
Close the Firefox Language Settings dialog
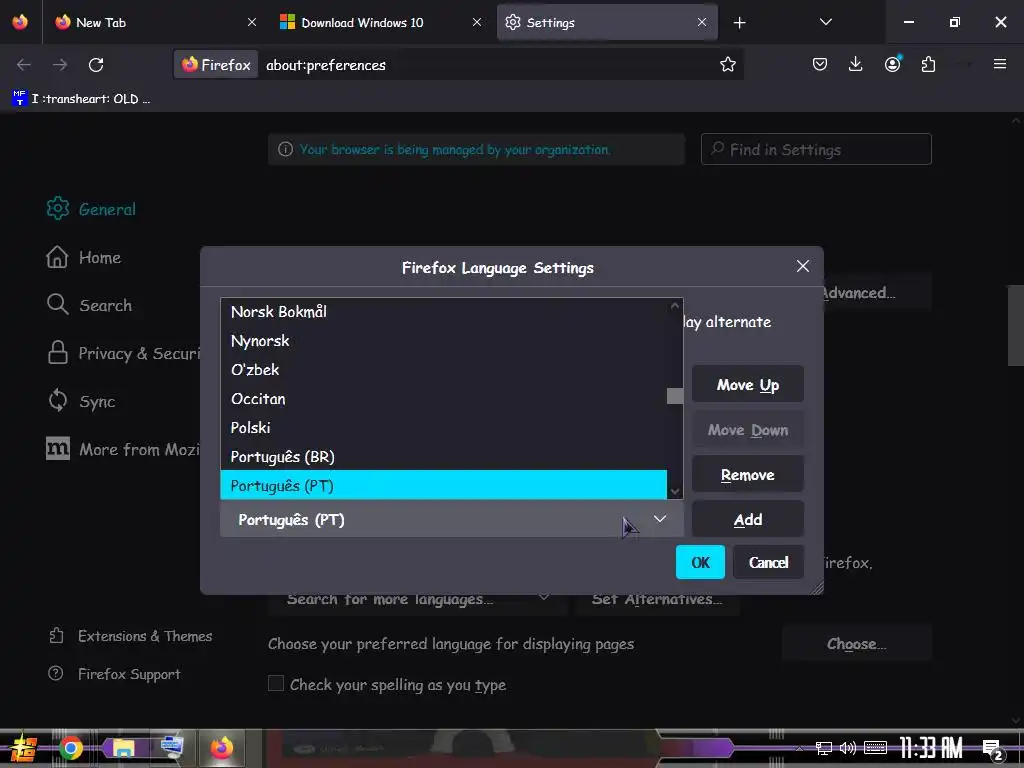(803, 266)
